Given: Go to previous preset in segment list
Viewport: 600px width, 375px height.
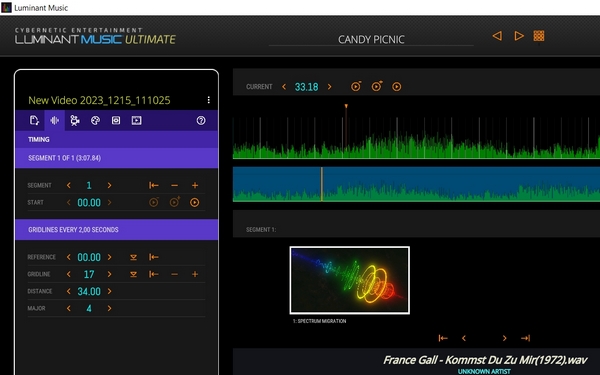Looking at the screenshot, I should [x=464, y=338].
